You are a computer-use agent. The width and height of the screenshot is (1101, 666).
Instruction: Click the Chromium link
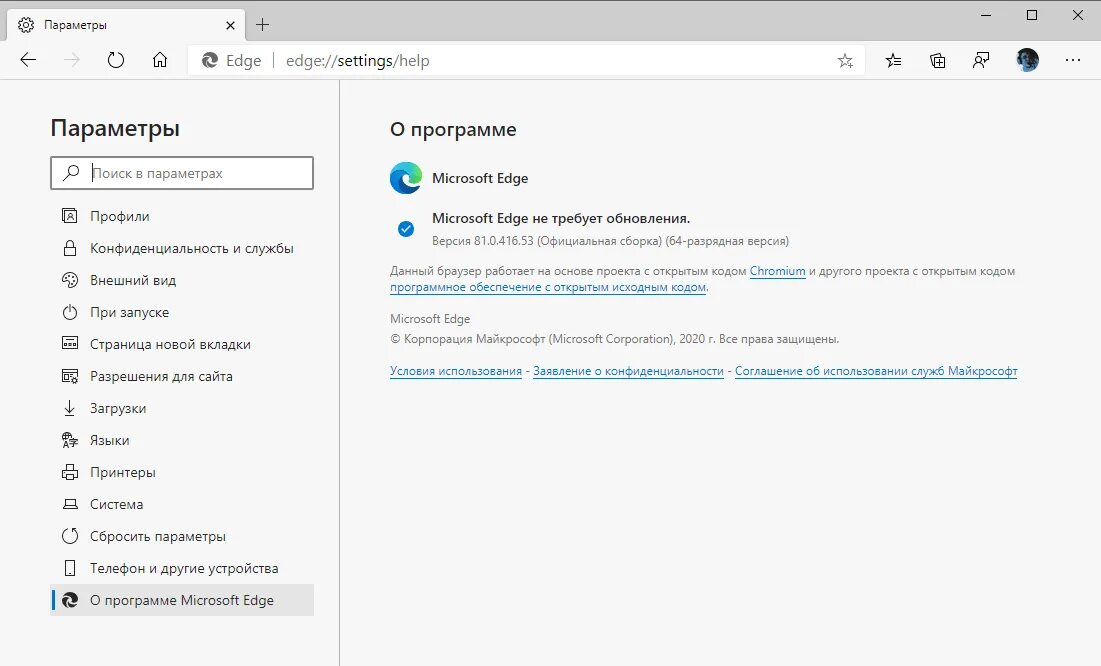[x=777, y=271]
